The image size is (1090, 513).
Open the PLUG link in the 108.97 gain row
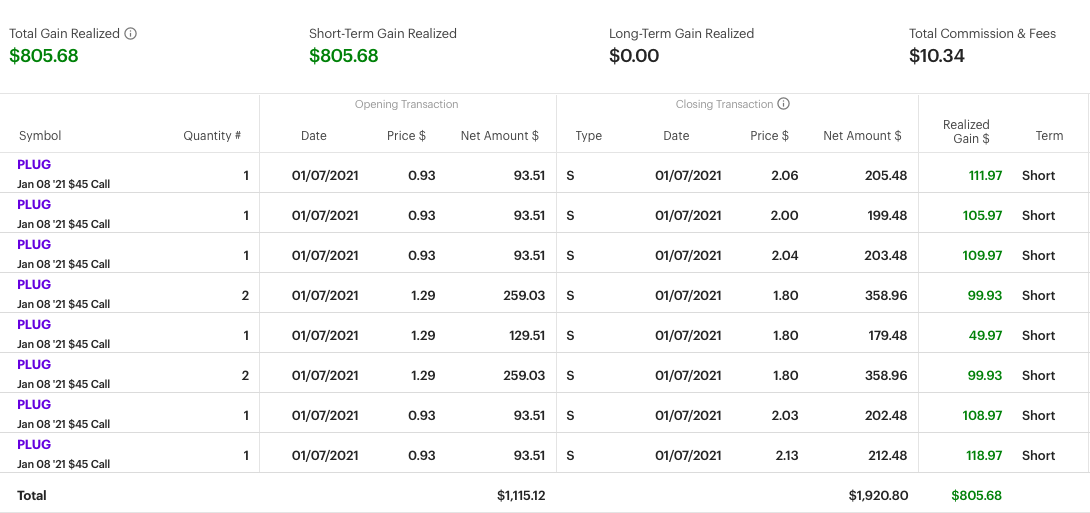pyautogui.click(x=34, y=405)
